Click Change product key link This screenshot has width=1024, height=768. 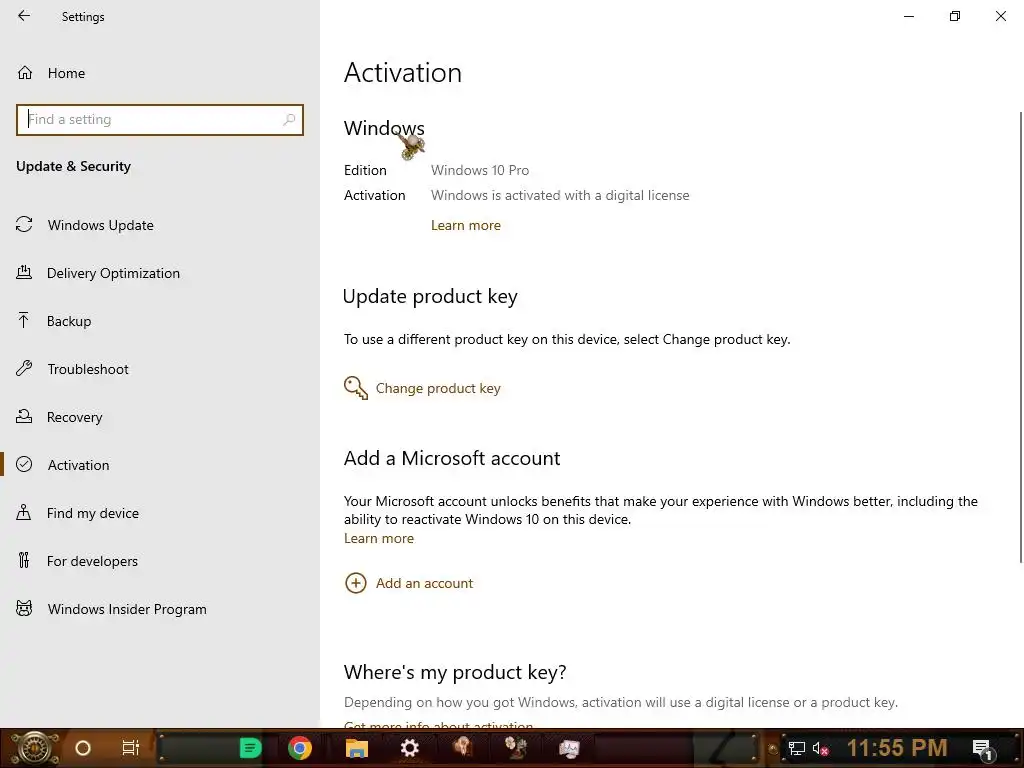438,389
